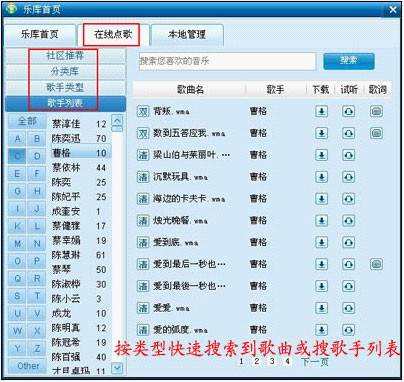Viewport: 404px width, 382px height.
Task: Click singer list scroll down arrow
Action: tap(117, 368)
